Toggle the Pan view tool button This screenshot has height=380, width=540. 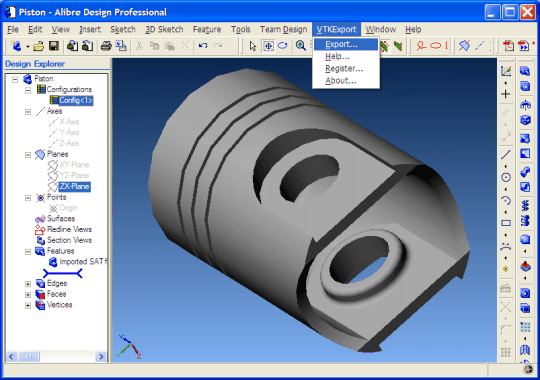click(x=268, y=46)
